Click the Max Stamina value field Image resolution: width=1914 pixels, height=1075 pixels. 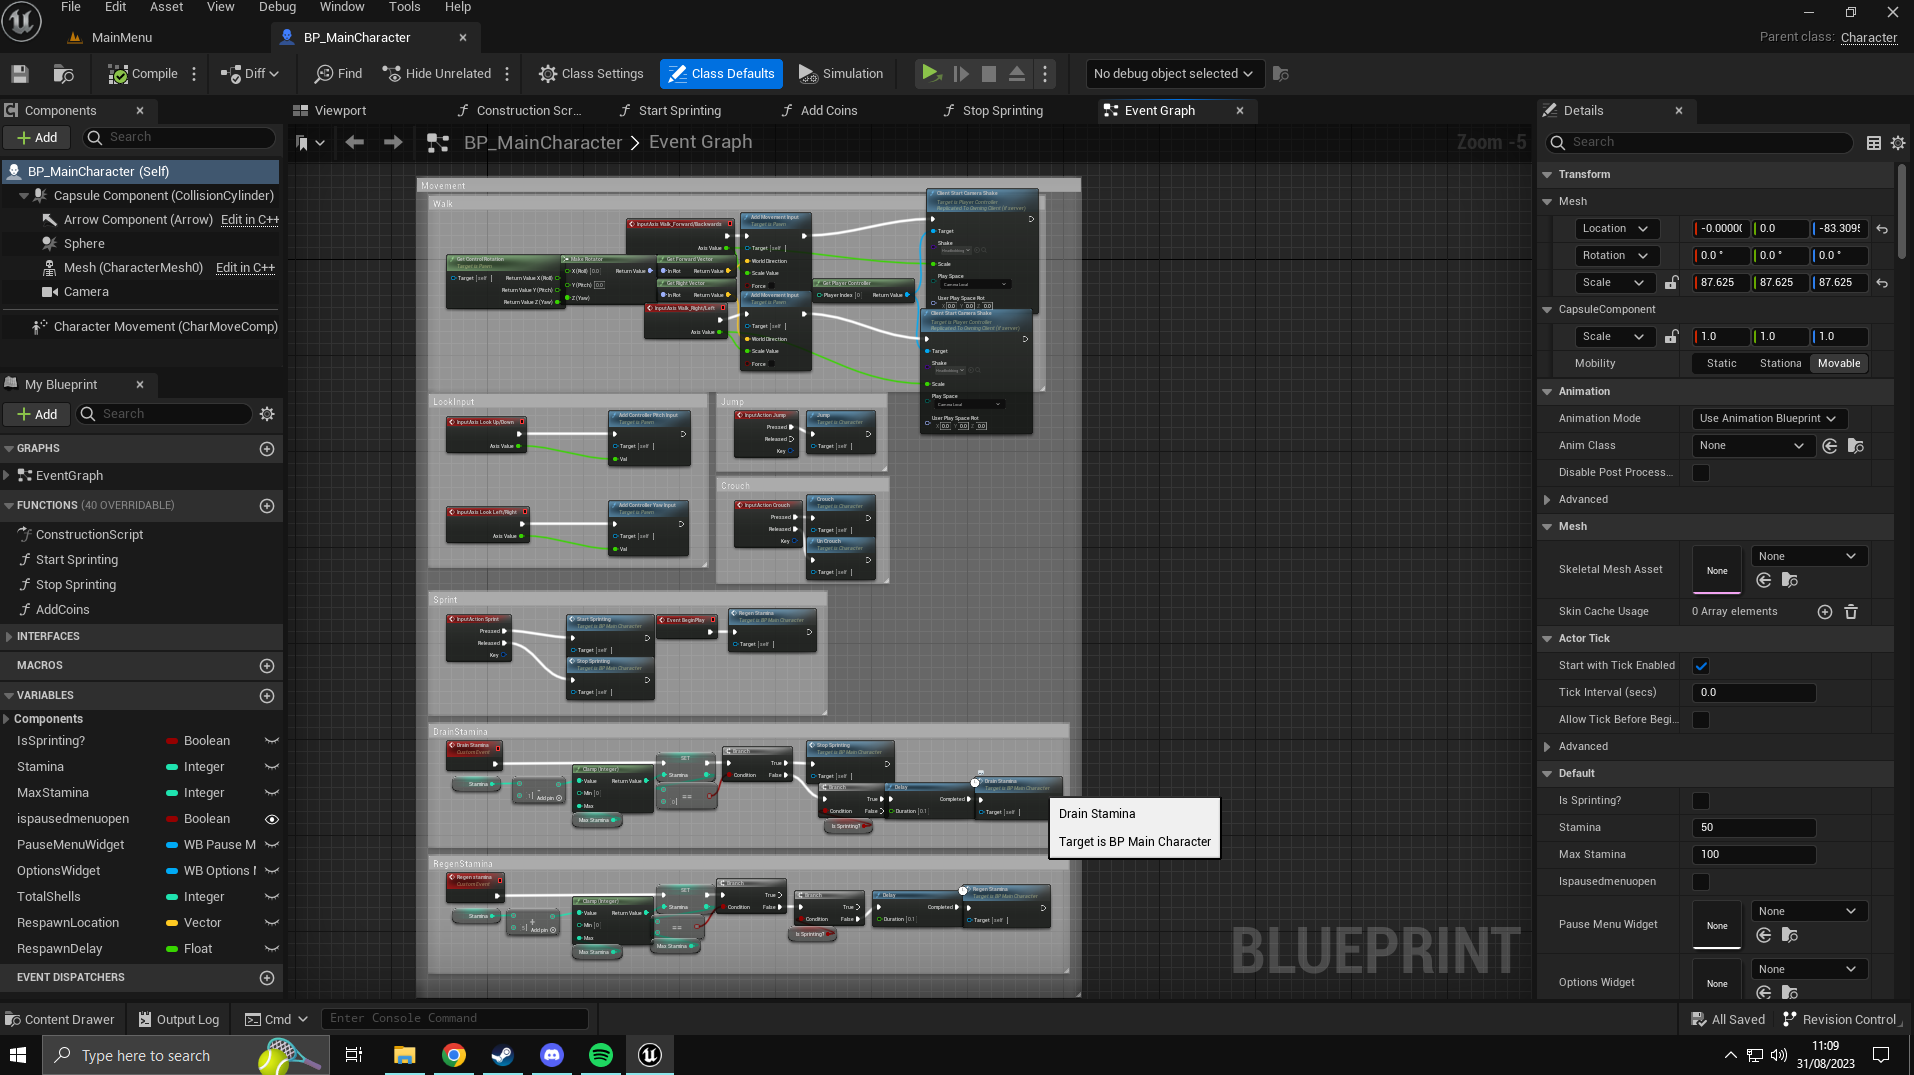coord(1754,855)
